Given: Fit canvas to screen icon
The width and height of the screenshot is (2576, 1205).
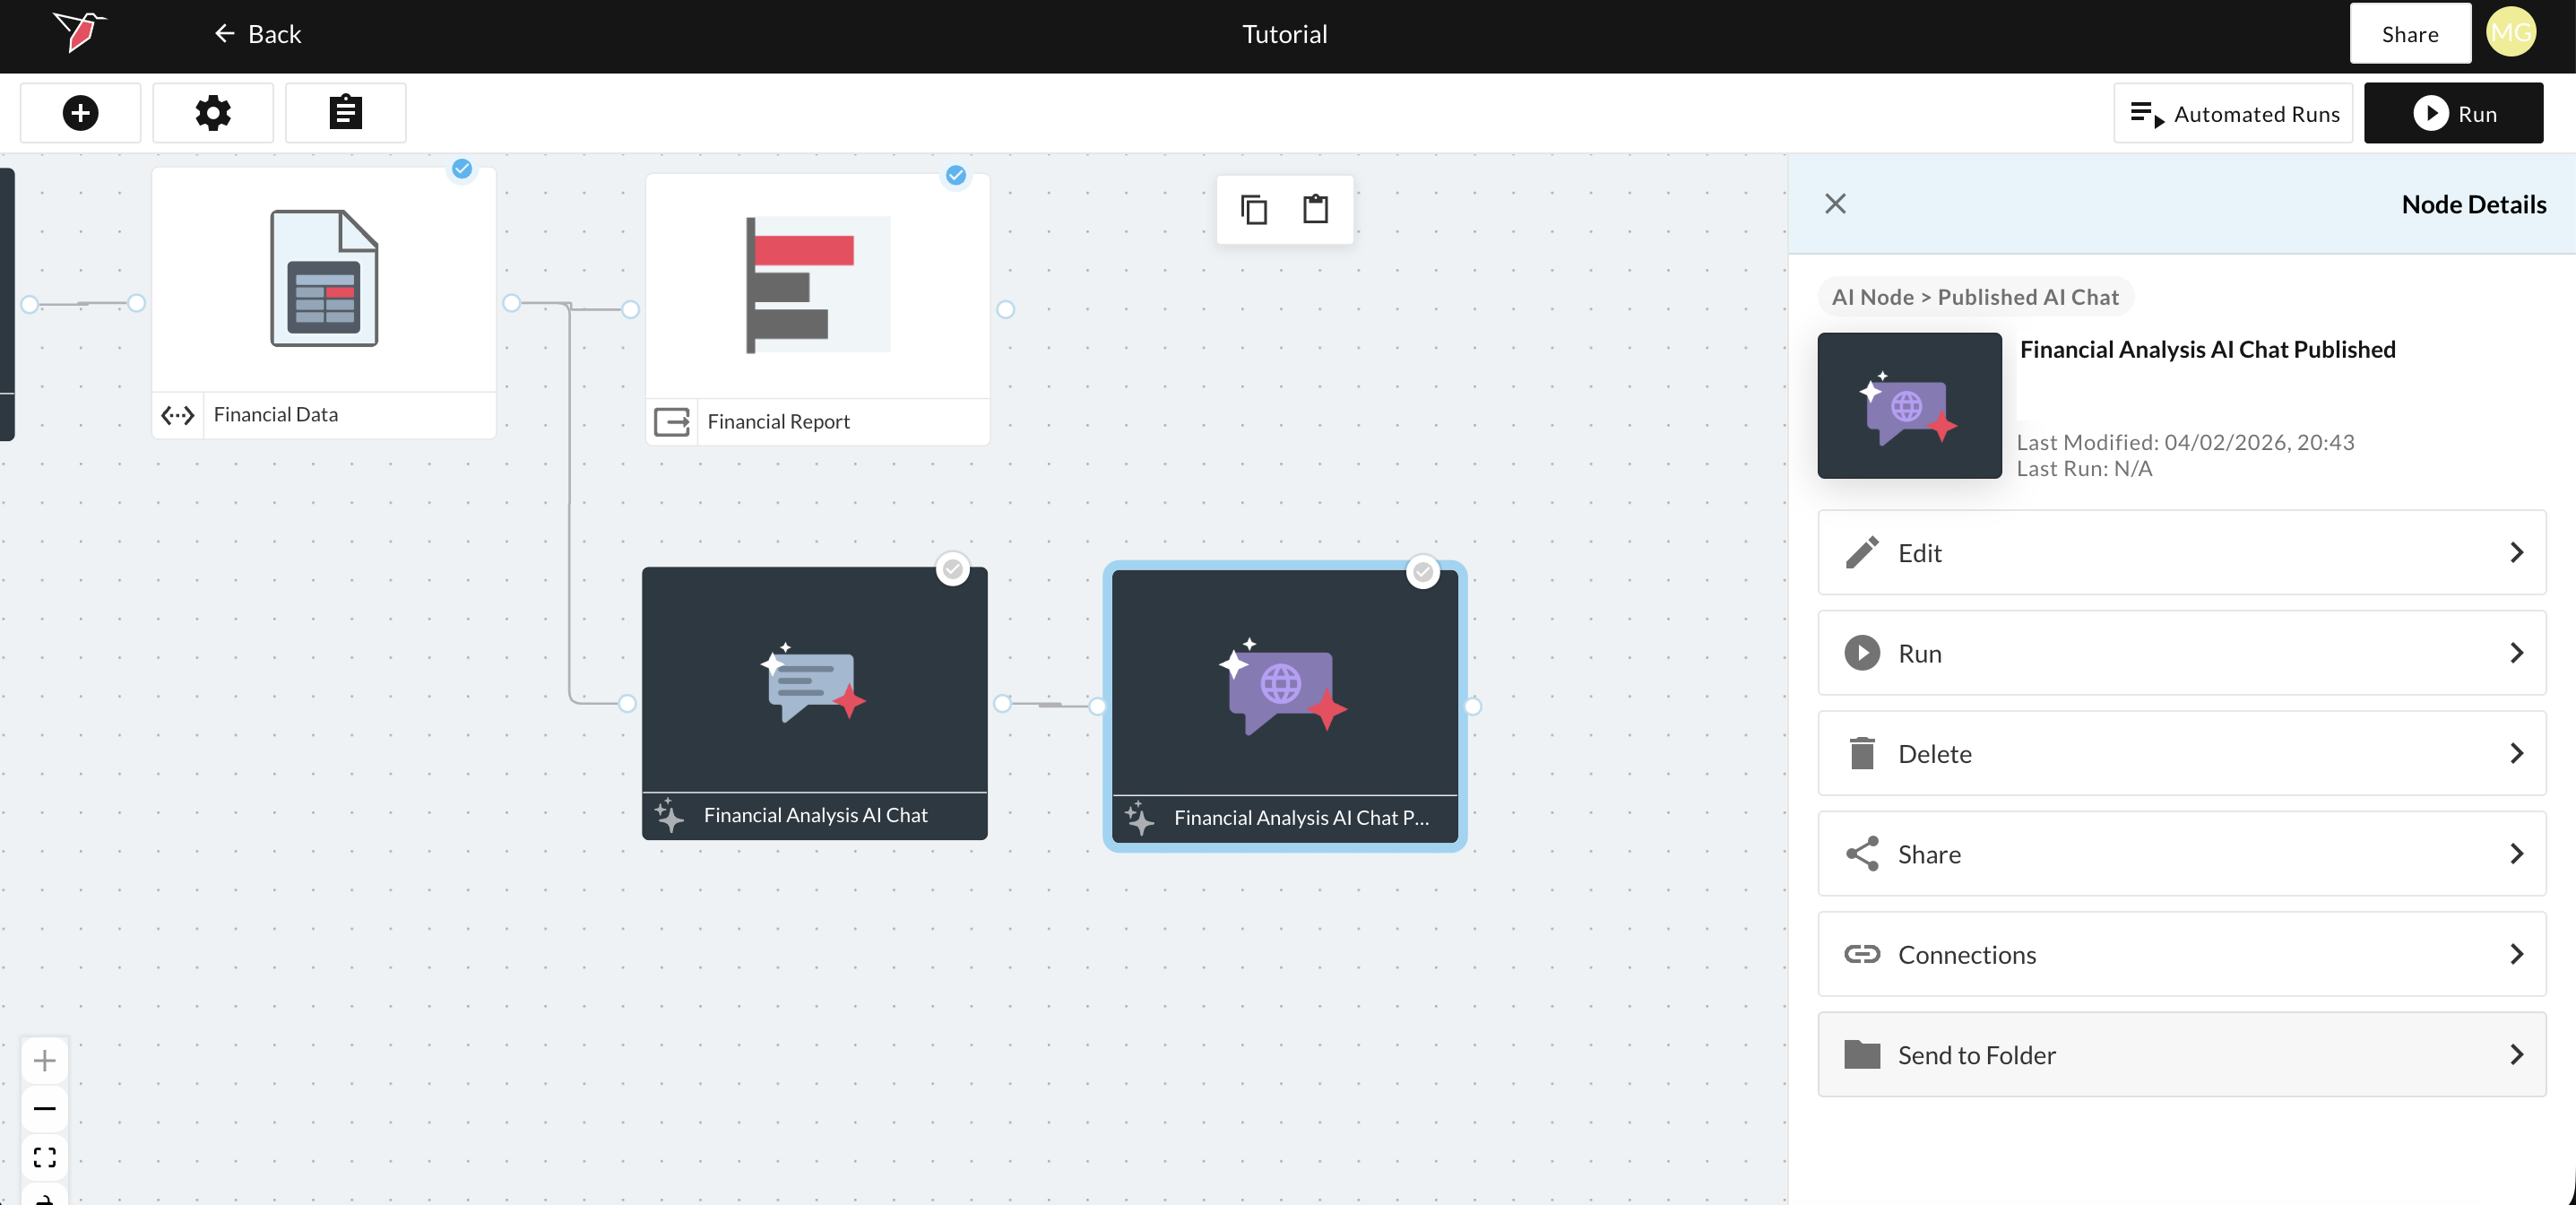Looking at the screenshot, I should click(44, 1157).
